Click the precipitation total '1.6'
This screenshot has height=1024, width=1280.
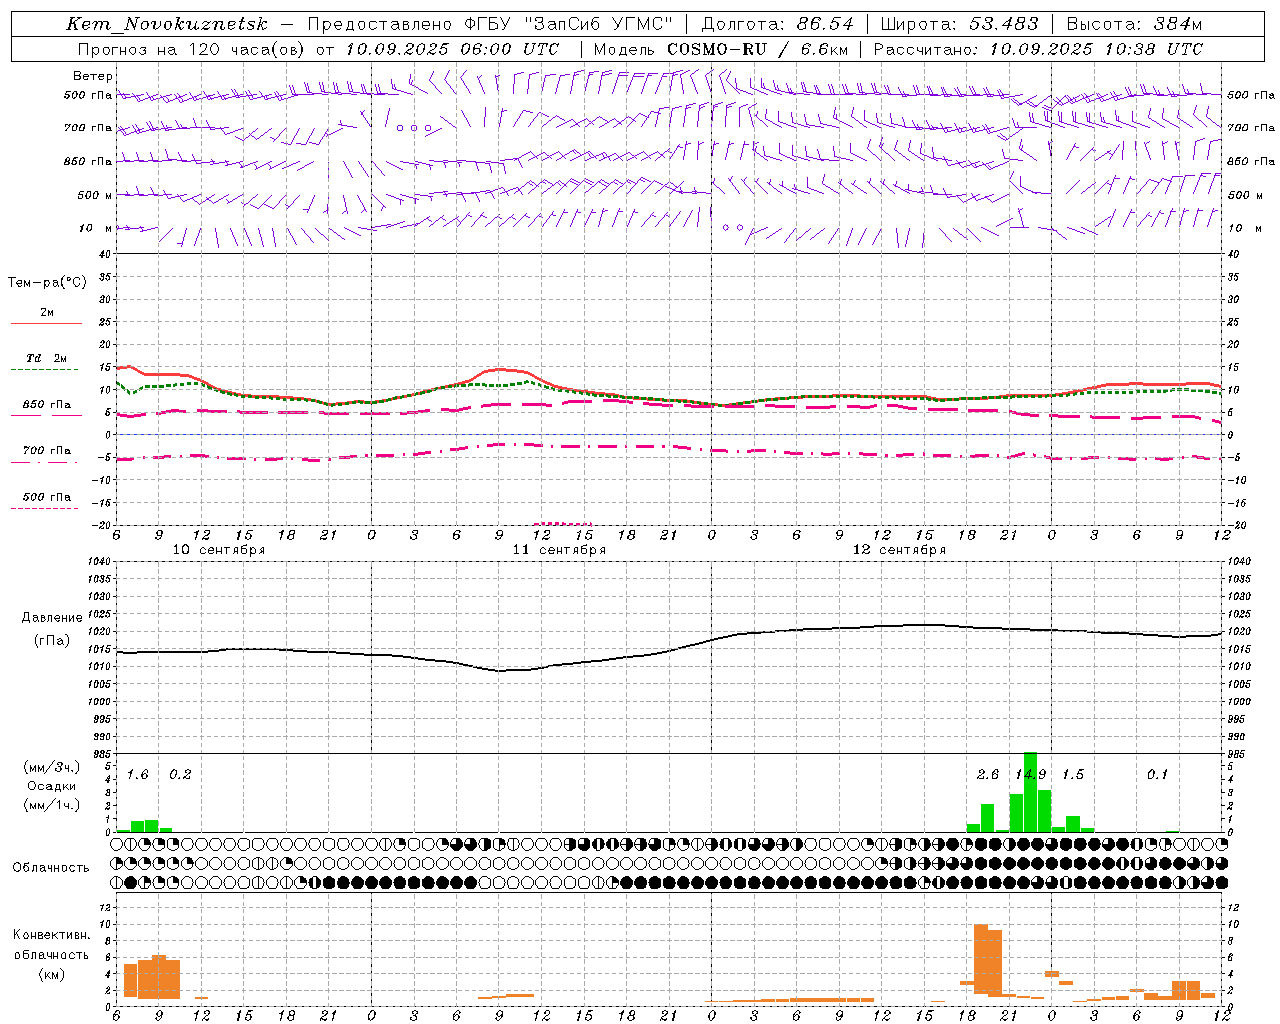pyautogui.click(x=137, y=774)
